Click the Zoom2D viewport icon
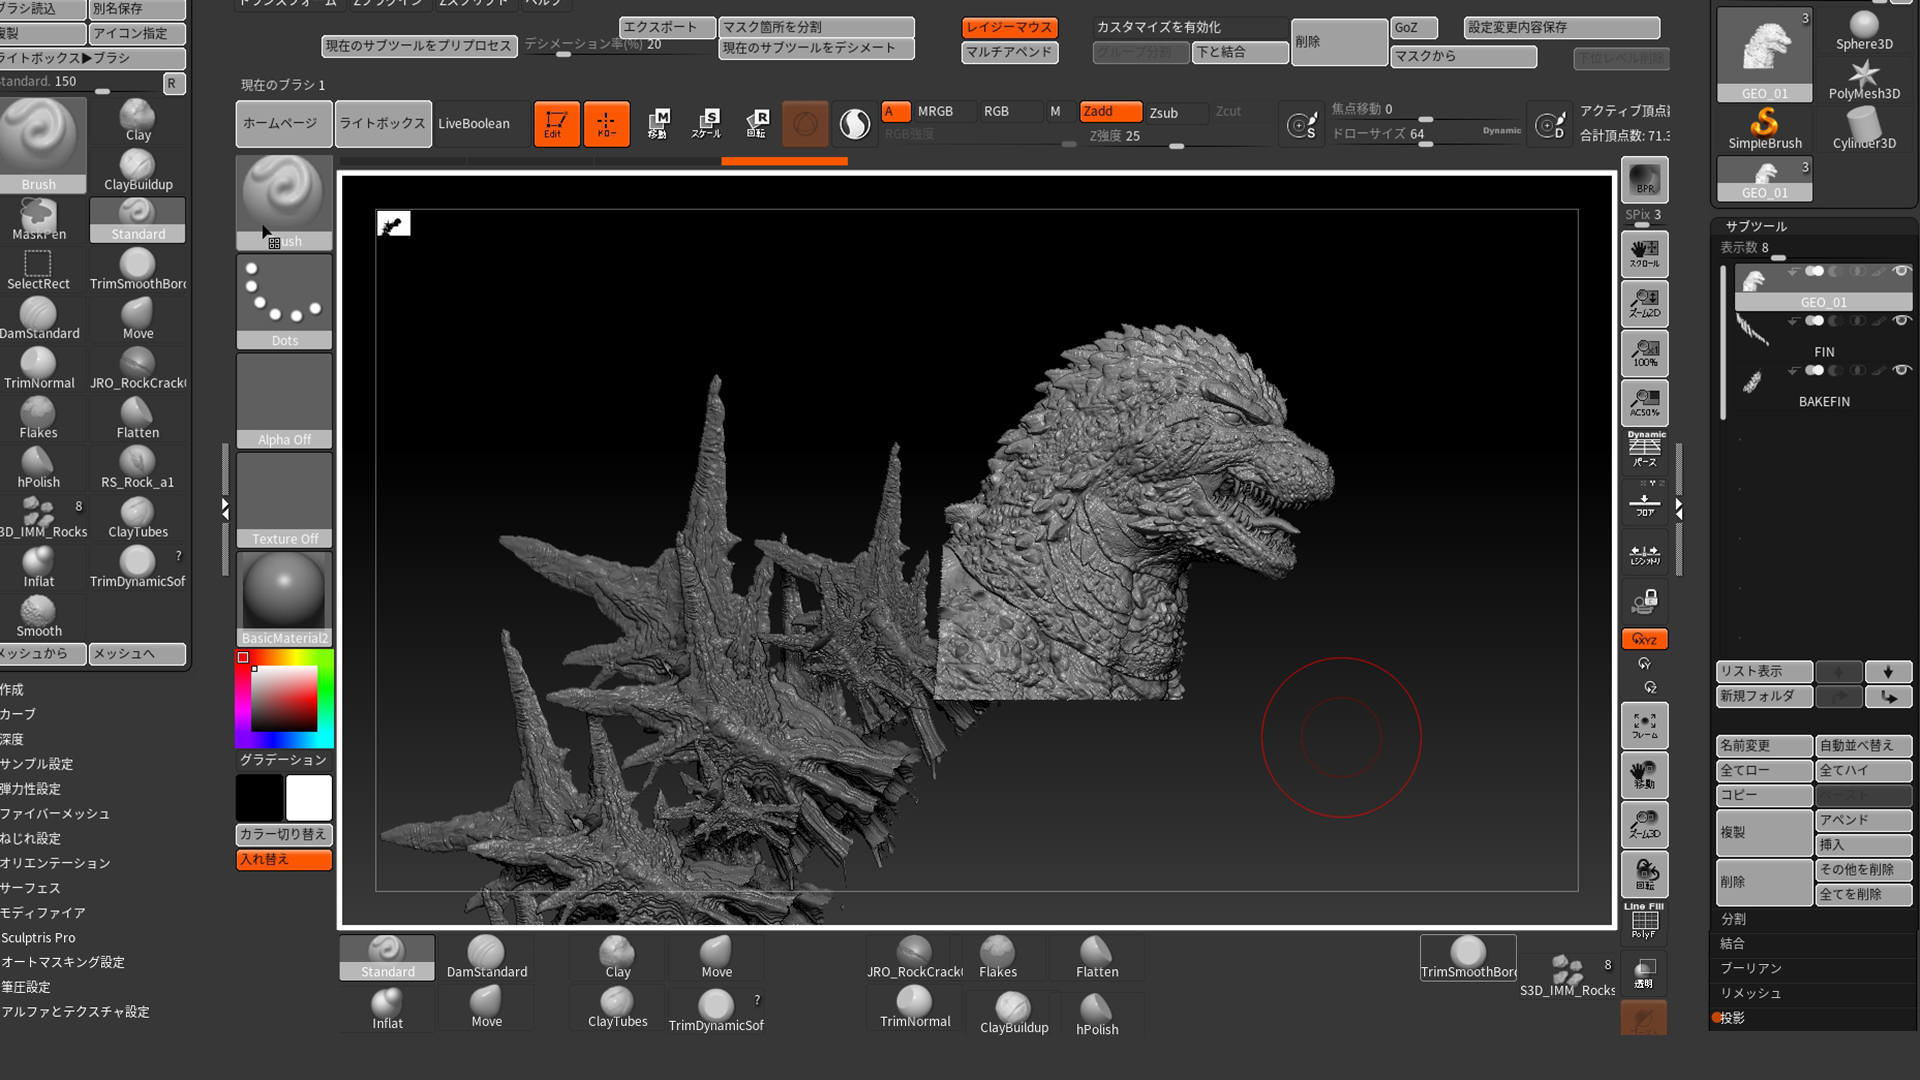The width and height of the screenshot is (1920, 1080). tap(1644, 304)
